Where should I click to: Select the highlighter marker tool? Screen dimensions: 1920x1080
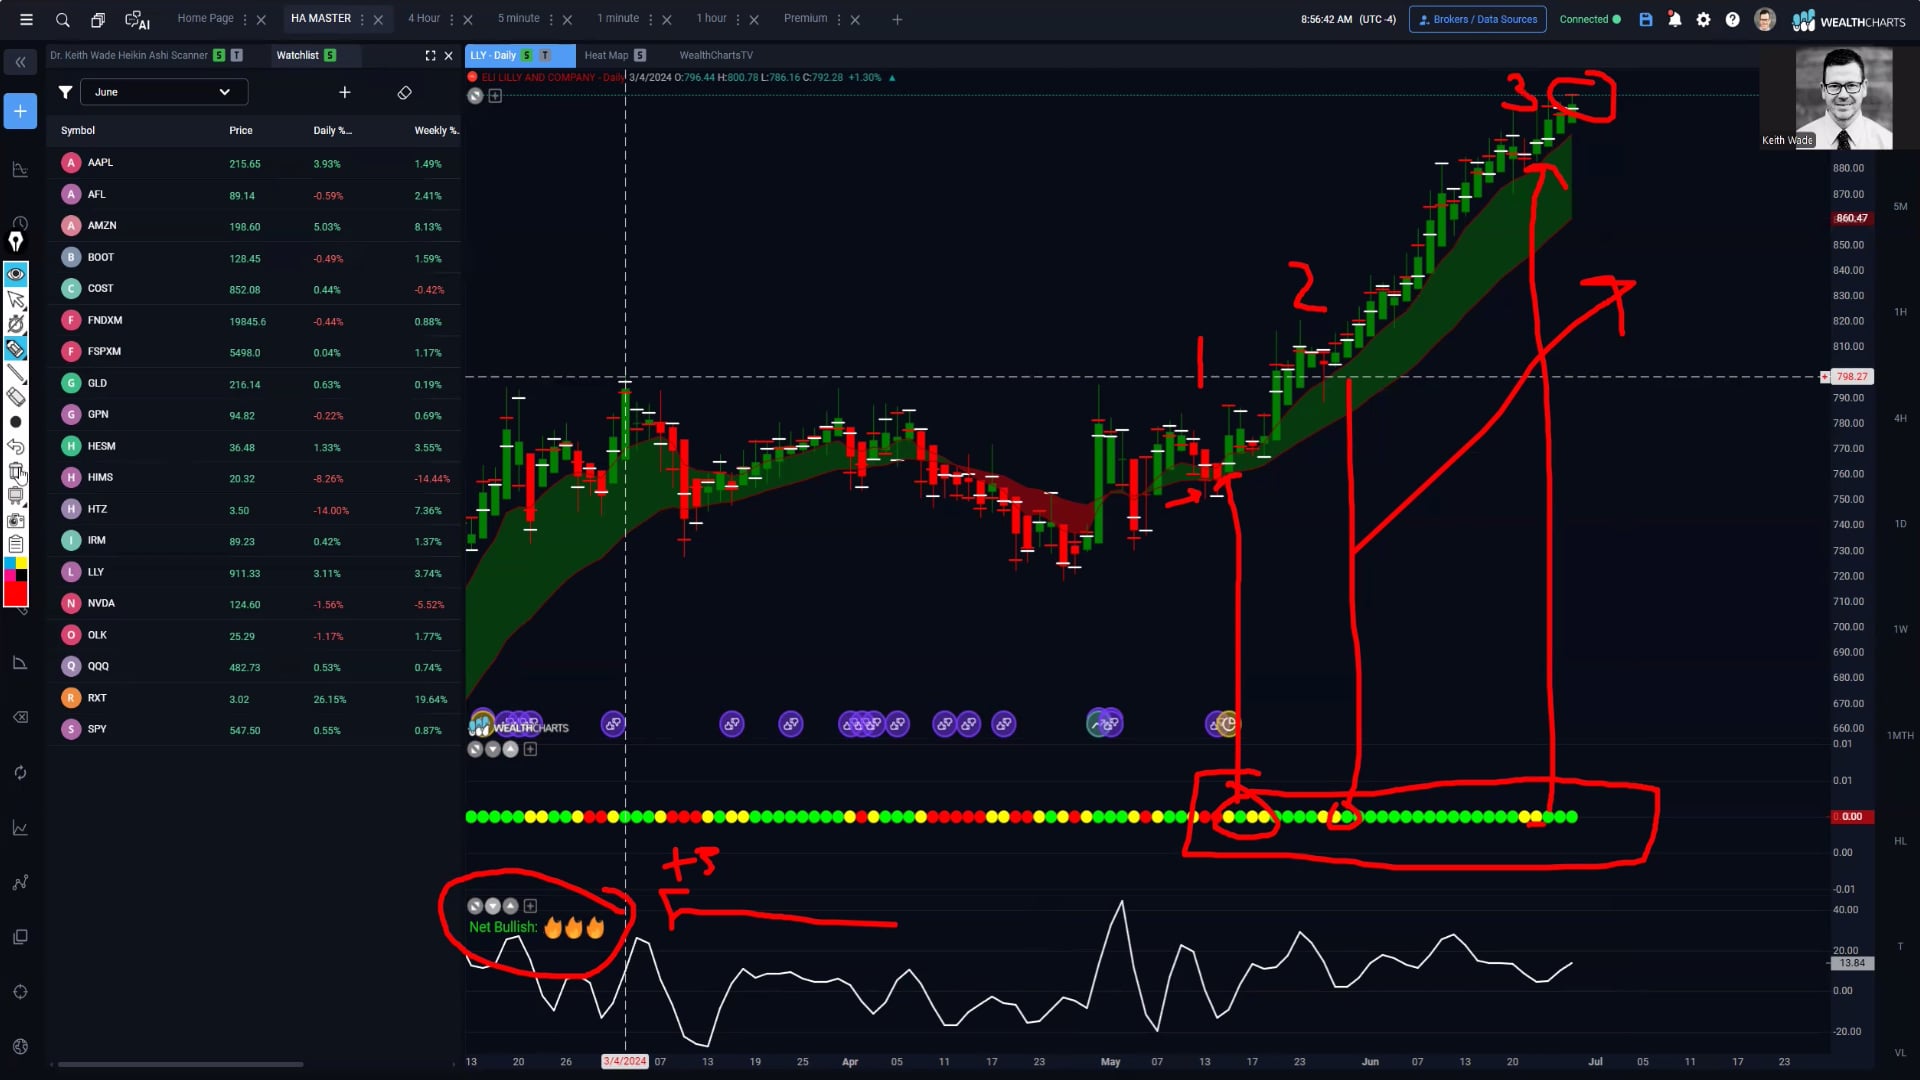click(16, 348)
